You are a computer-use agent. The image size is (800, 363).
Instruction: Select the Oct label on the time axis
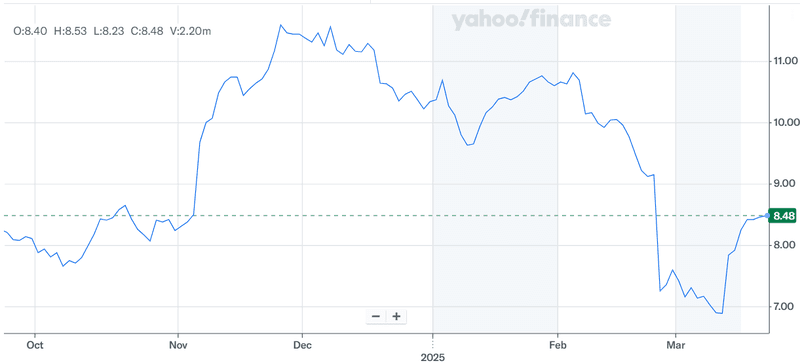click(35, 345)
